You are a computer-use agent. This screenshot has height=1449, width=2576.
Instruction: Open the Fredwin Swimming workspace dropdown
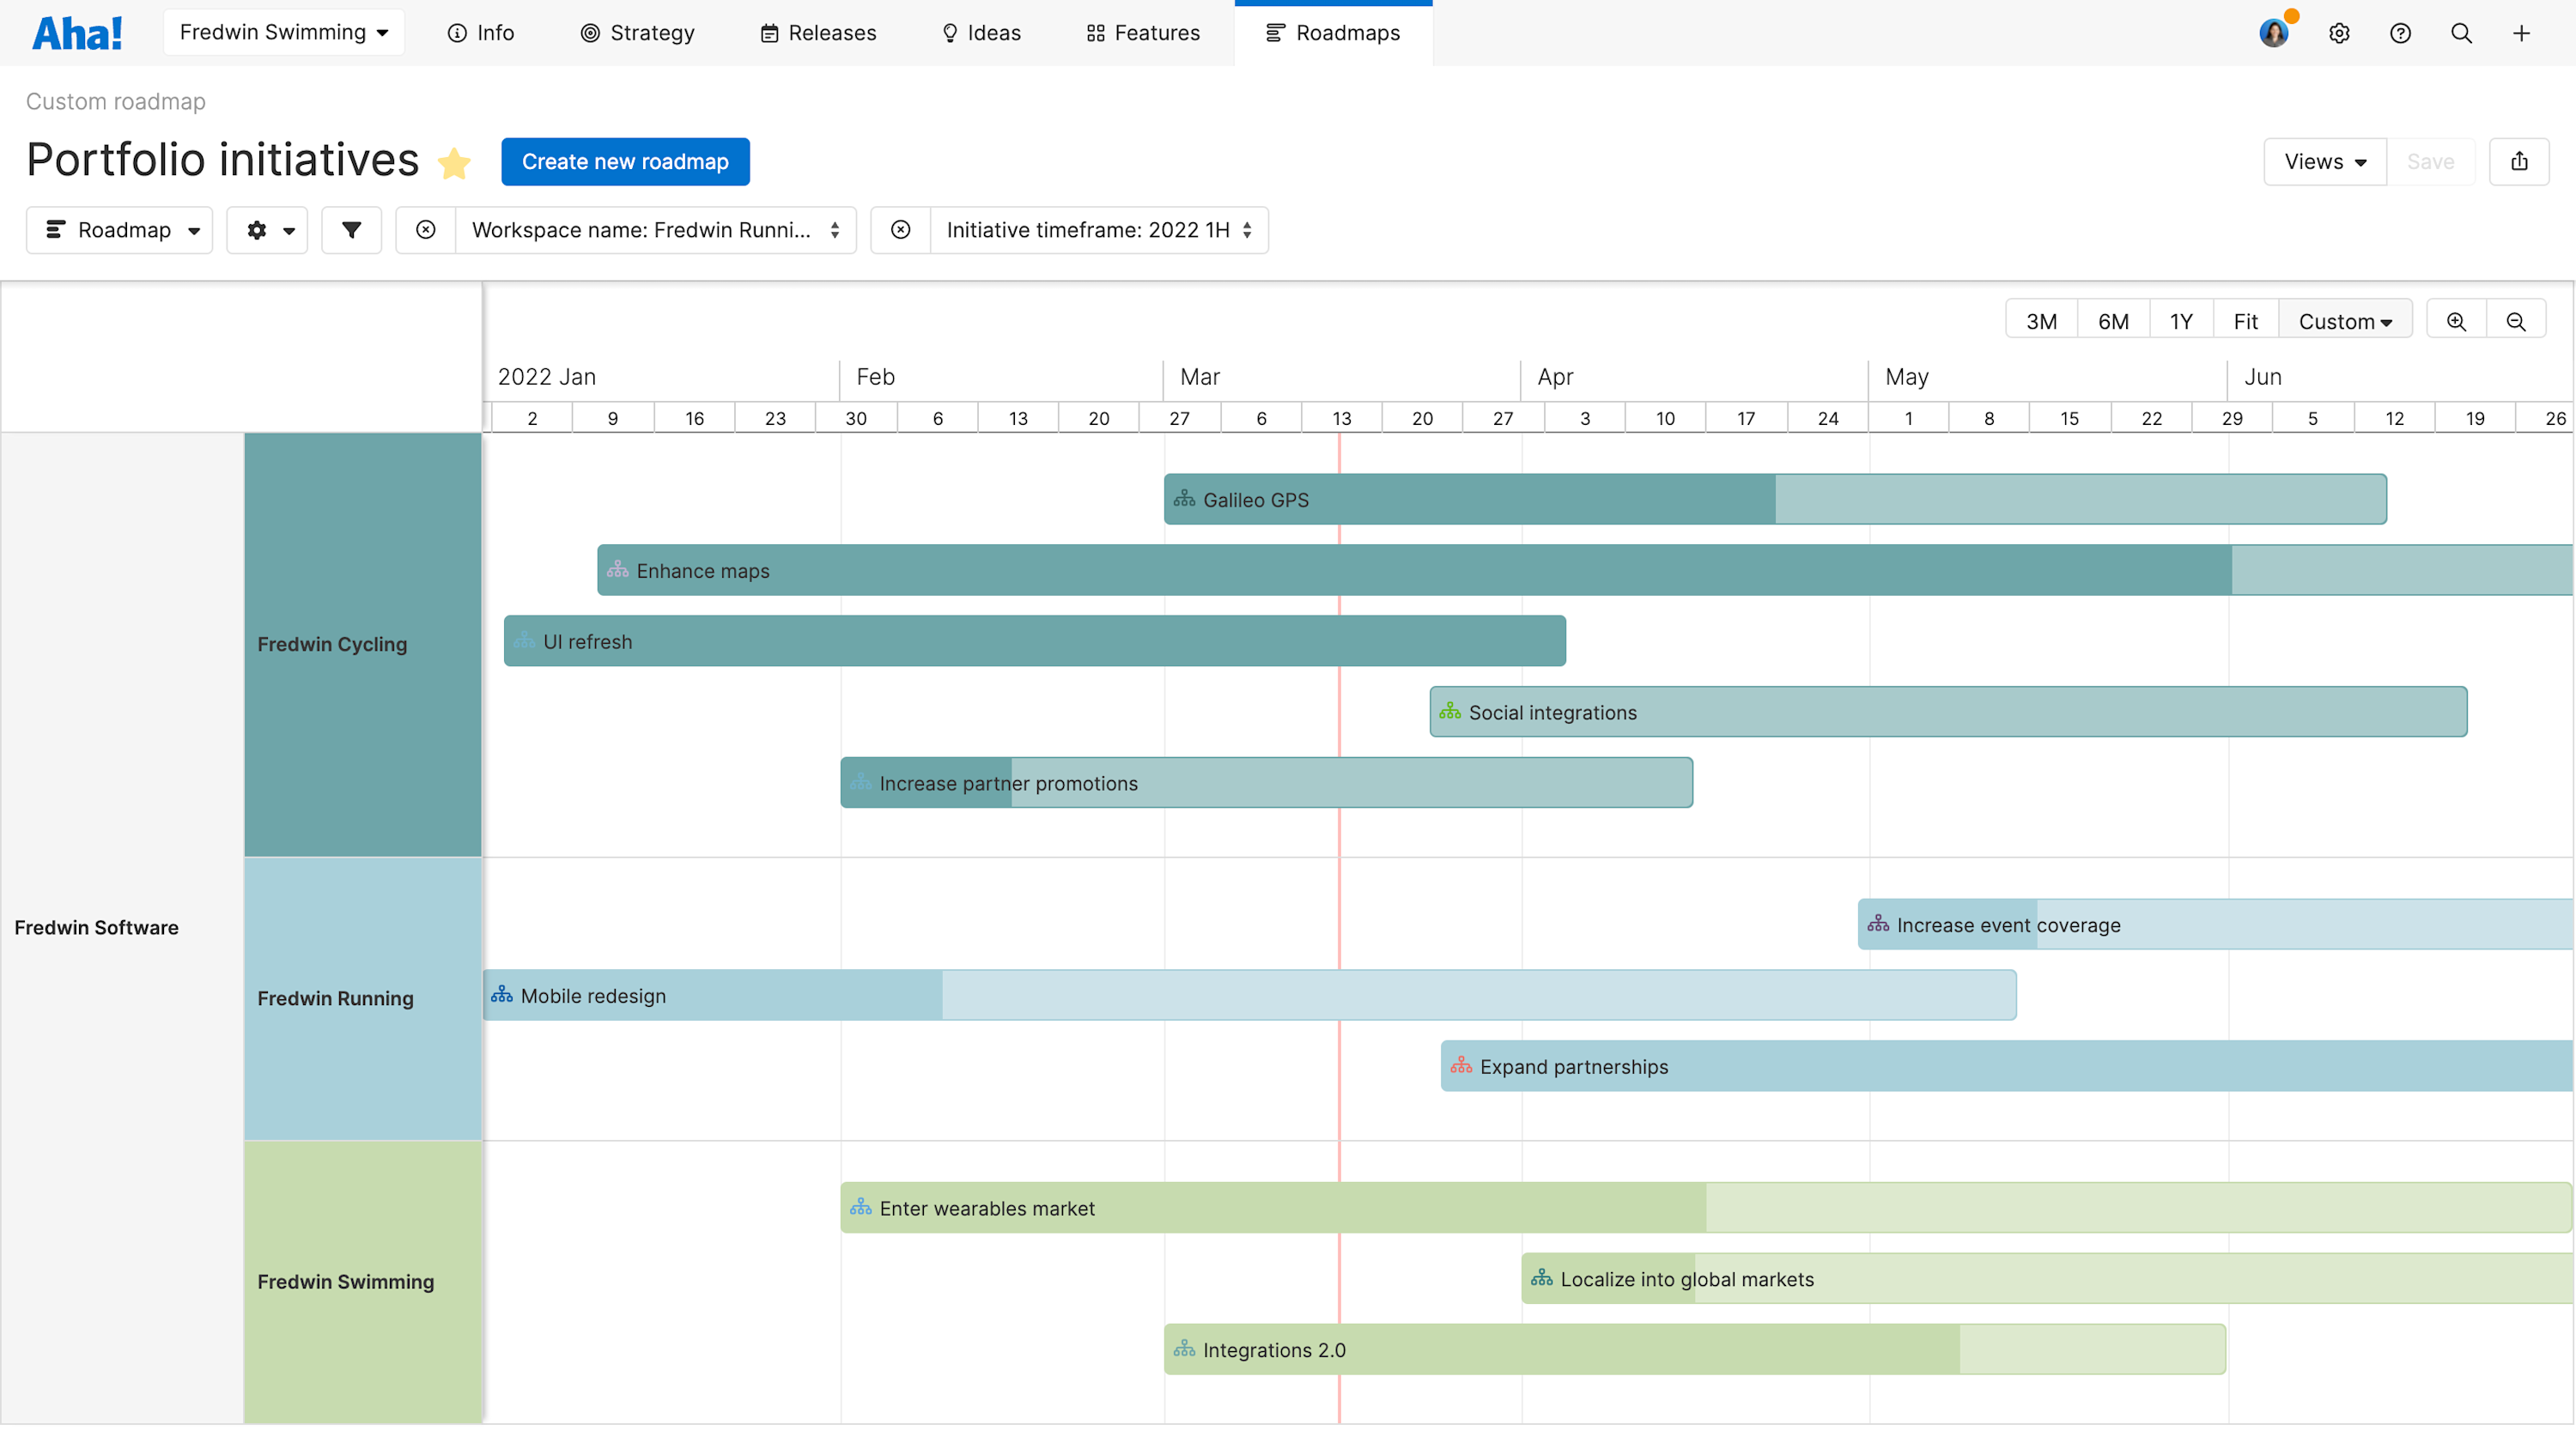pos(283,31)
